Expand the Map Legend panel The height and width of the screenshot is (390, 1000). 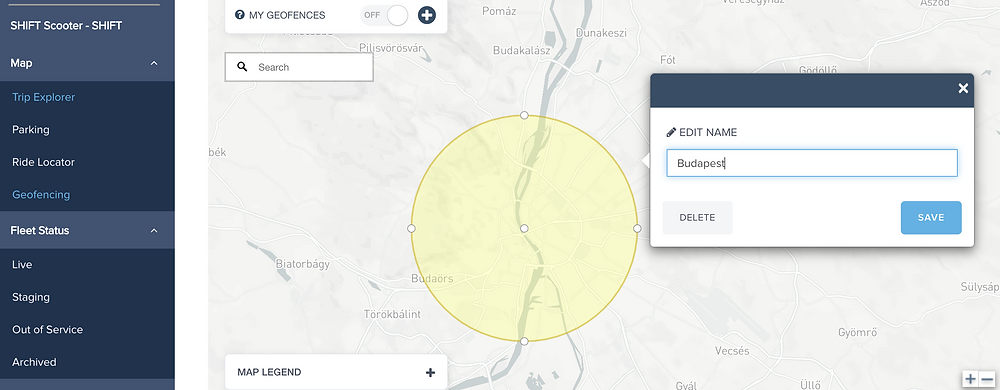pyautogui.click(x=430, y=372)
